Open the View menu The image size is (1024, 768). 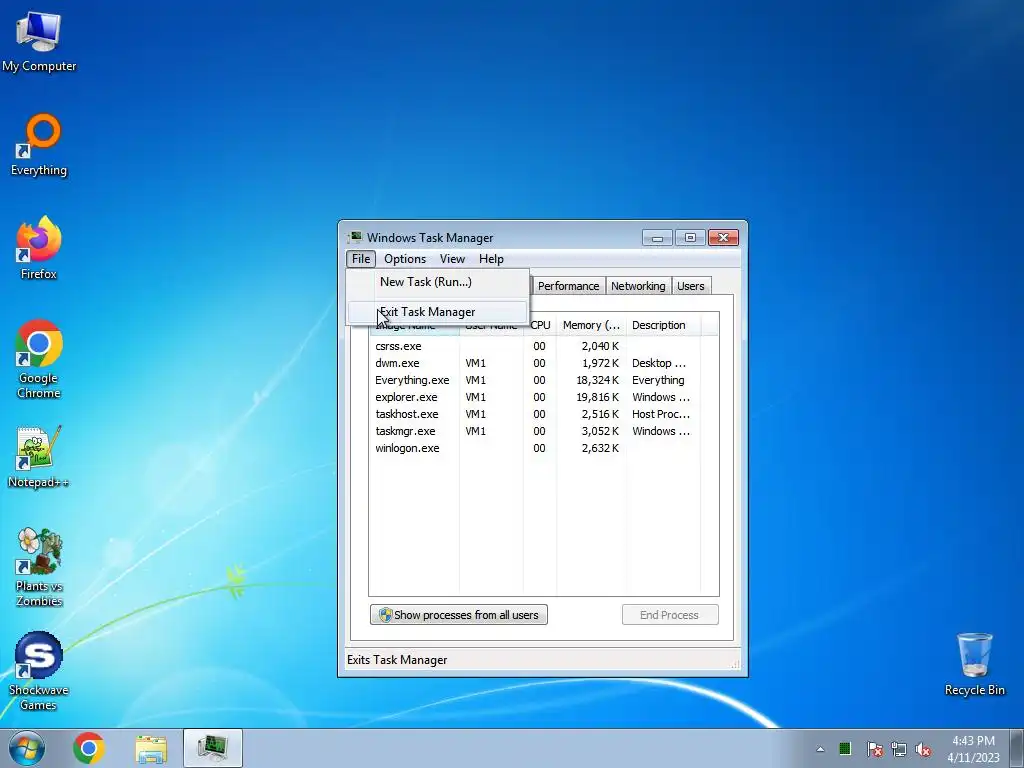point(452,259)
